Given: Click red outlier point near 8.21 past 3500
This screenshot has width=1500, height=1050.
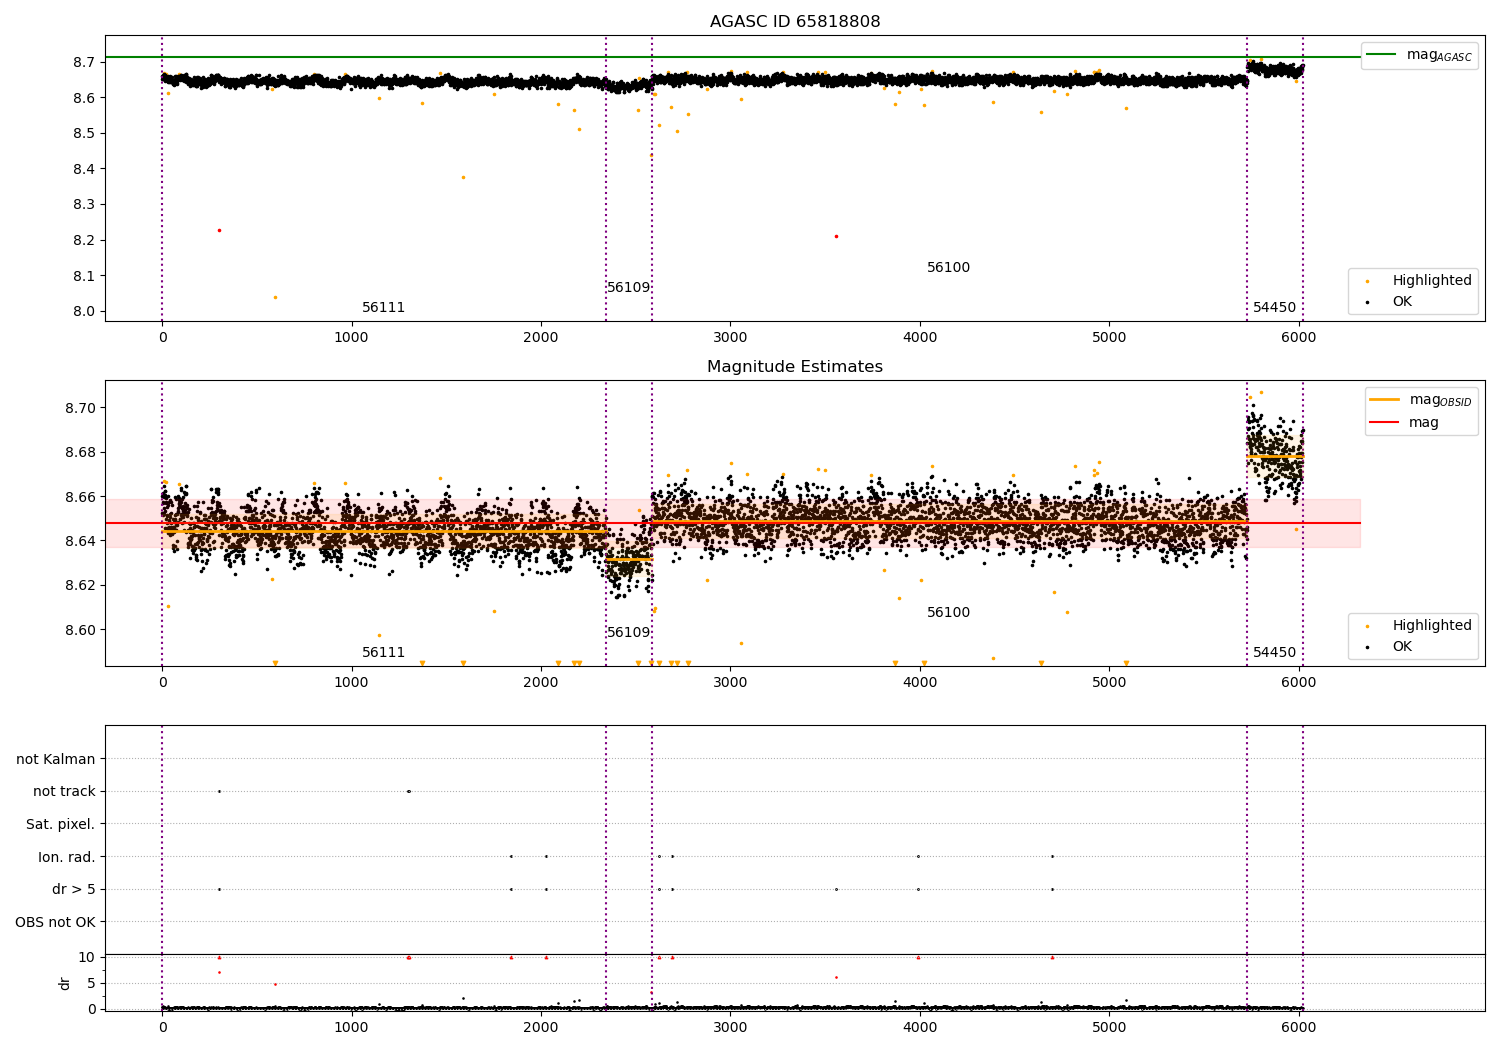Looking at the screenshot, I should 836,236.
